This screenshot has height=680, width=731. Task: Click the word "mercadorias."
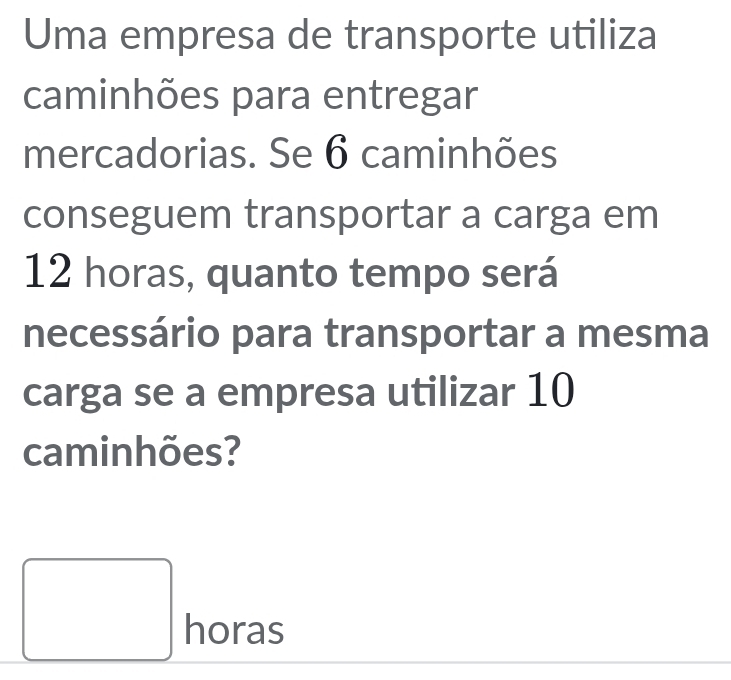131,157
